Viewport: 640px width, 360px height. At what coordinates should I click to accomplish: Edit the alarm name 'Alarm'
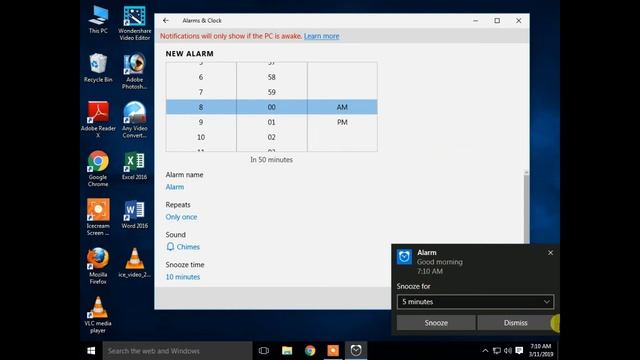coord(175,187)
